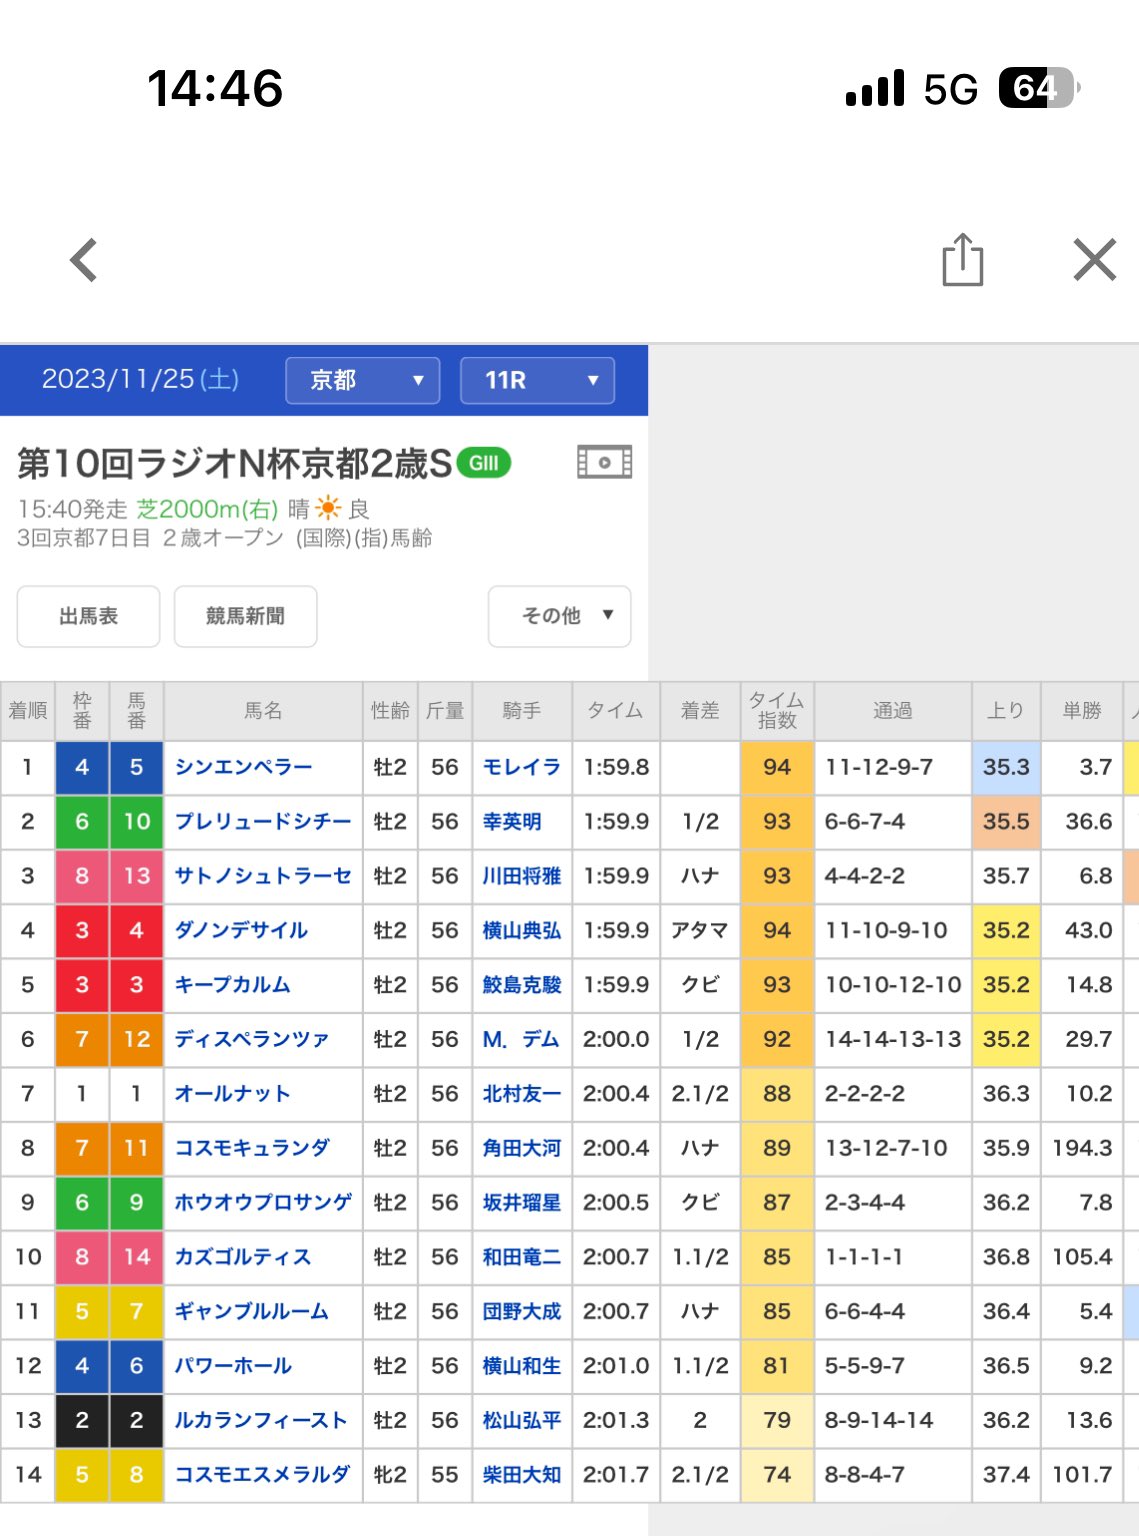Open jockey モレイラ profile
This screenshot has width=1139, height=1536.
coord(521,767)
